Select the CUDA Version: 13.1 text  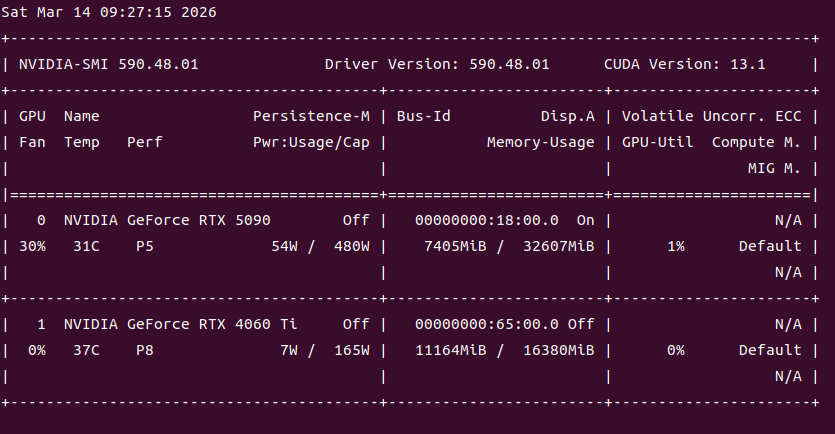tap(685, 64)
